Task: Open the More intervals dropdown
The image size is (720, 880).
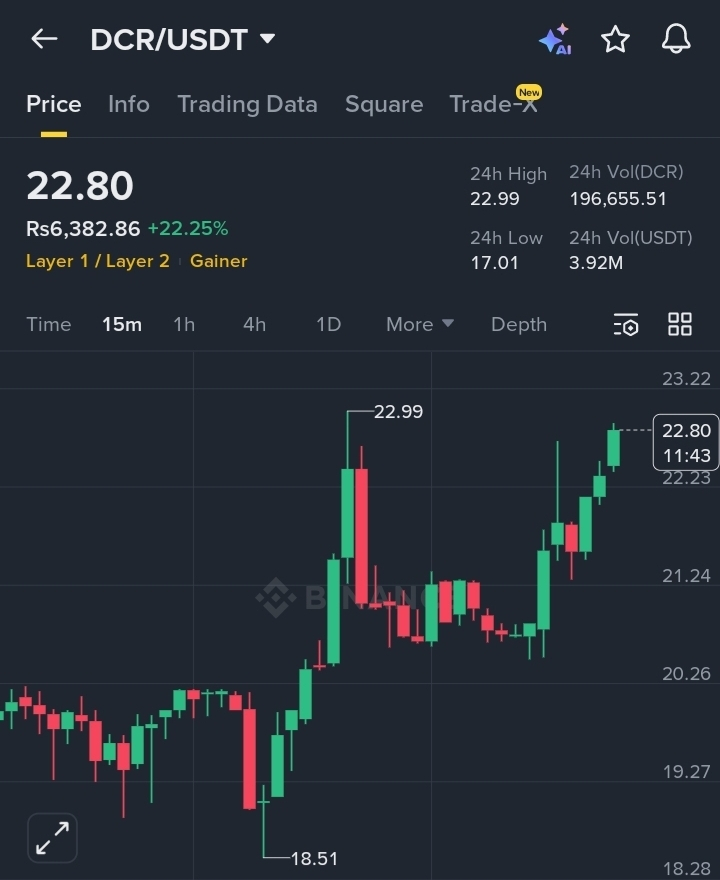Action: (420, 324)
